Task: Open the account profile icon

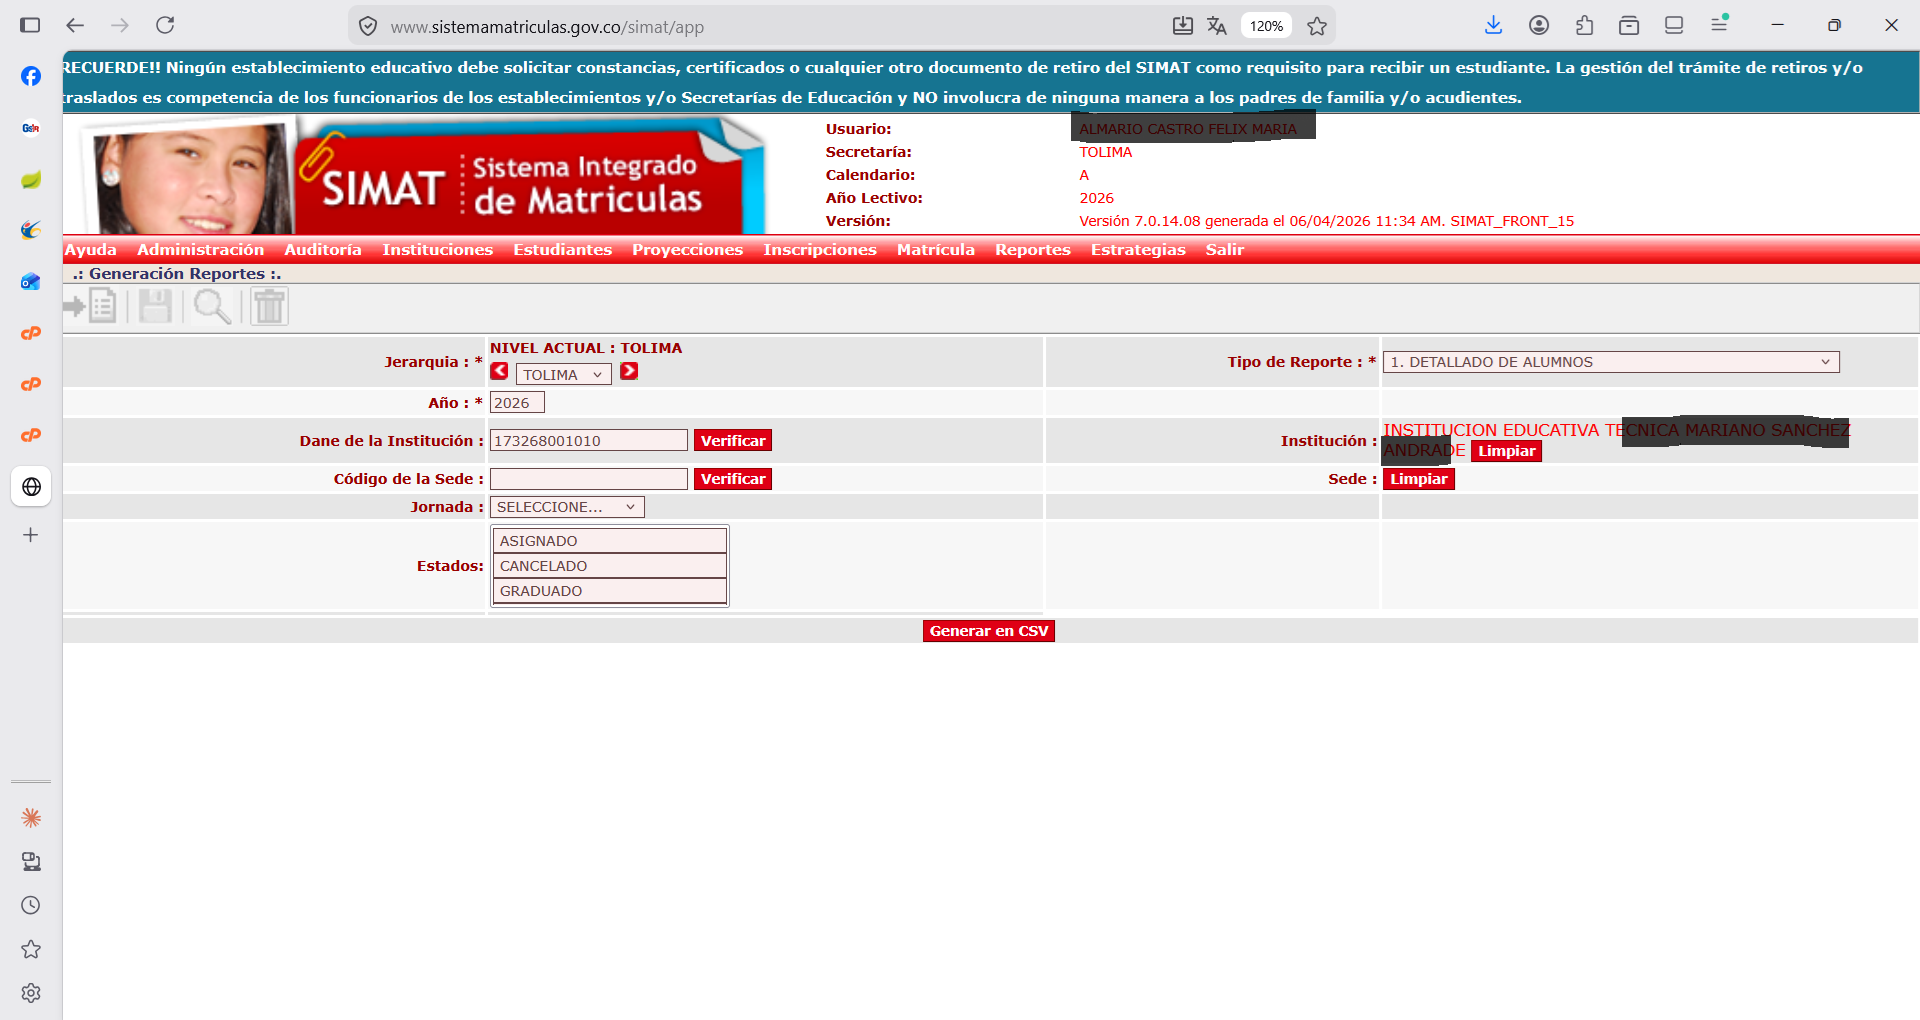Action: pyautogui.click(x=1539, y=25)
